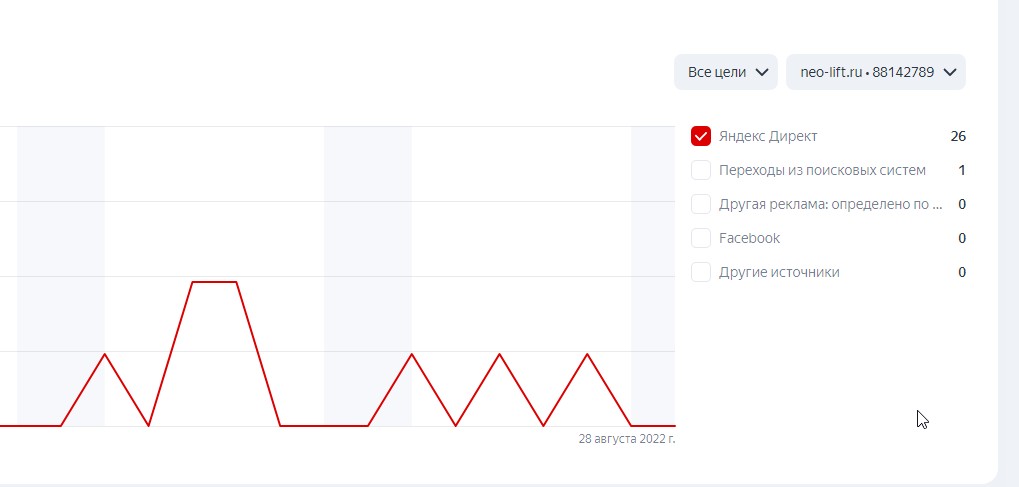Screen dimensions: 1019x487
Task: Click the Другие источники legend label
Action: click(x=779, y=272)
